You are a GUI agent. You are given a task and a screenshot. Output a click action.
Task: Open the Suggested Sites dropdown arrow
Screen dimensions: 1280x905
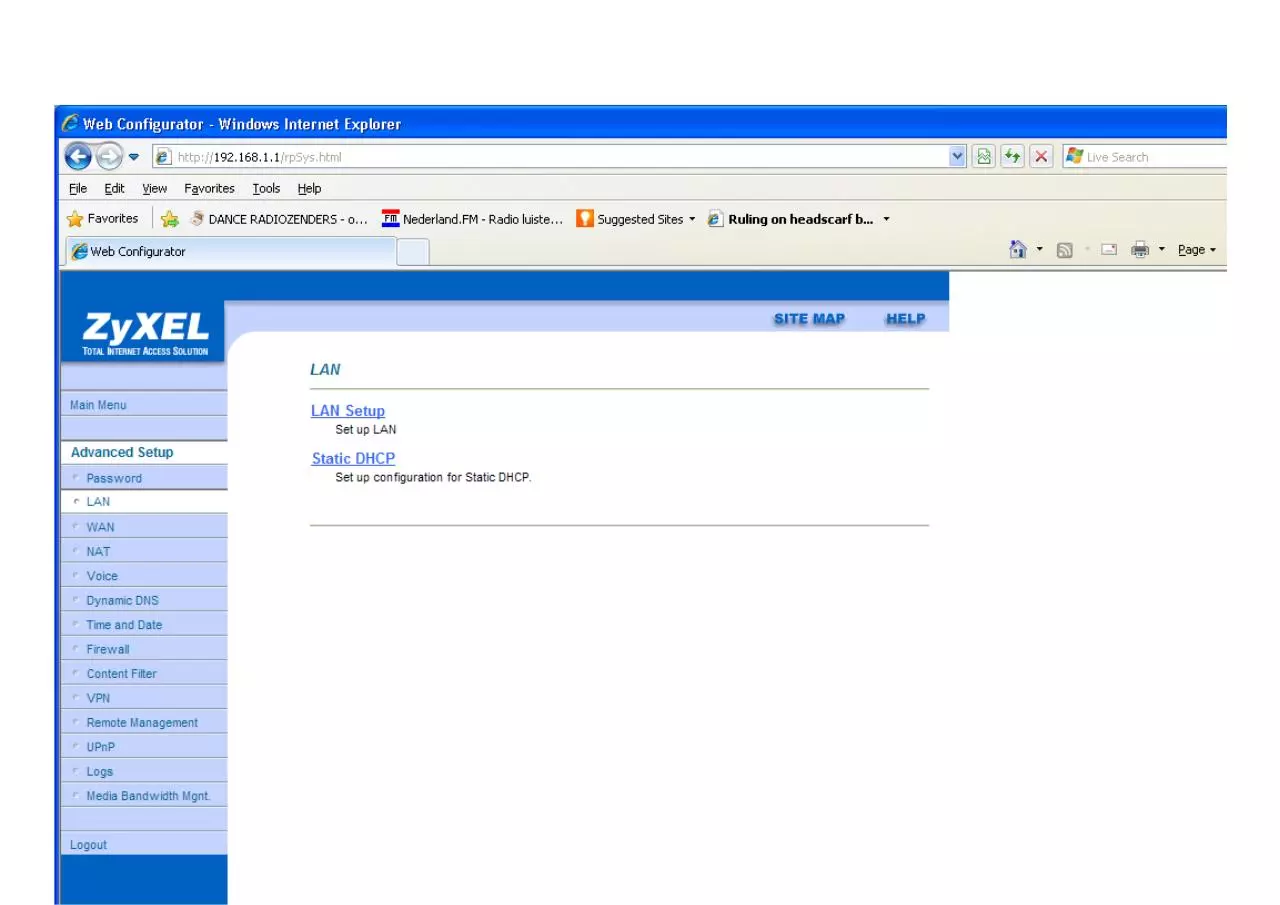[692, 219]
